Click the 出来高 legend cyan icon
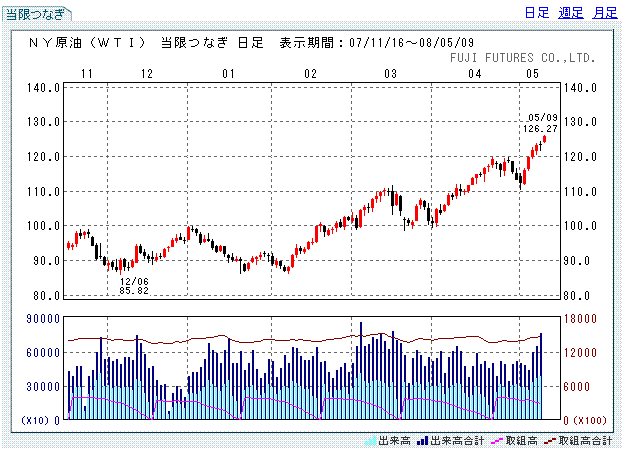 point(370,440)
